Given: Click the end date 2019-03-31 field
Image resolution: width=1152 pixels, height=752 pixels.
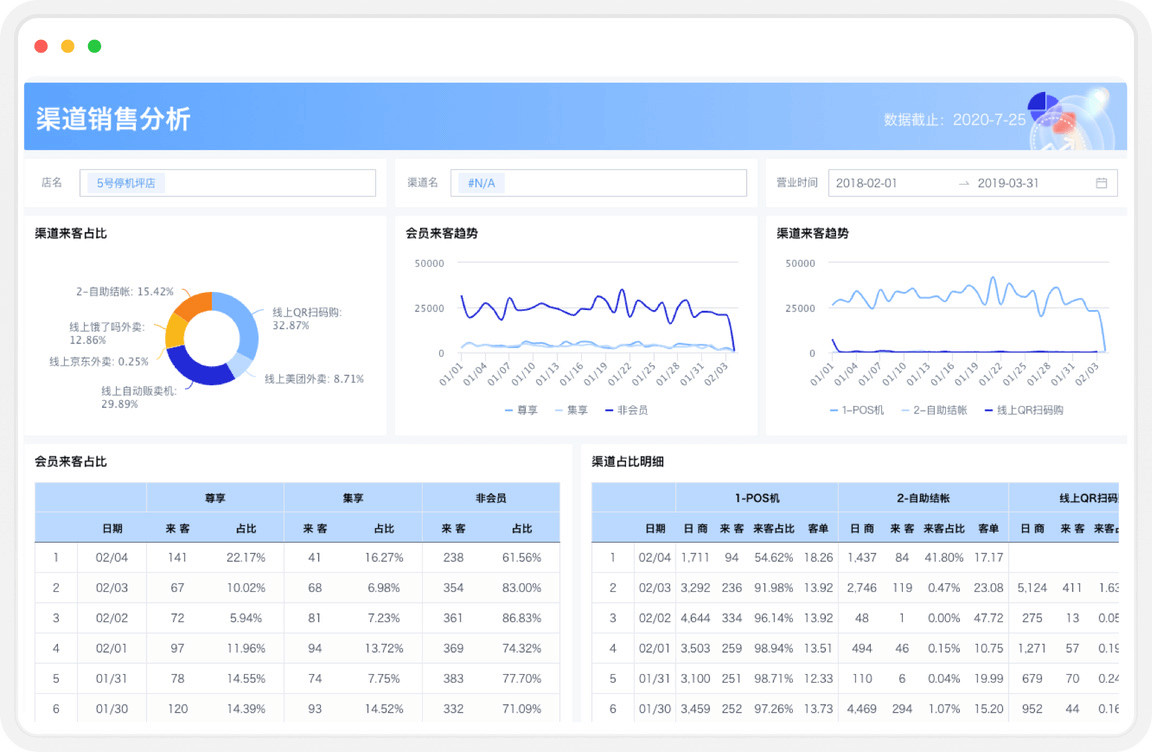Looking at the screenshot, I should (1008, 183).
